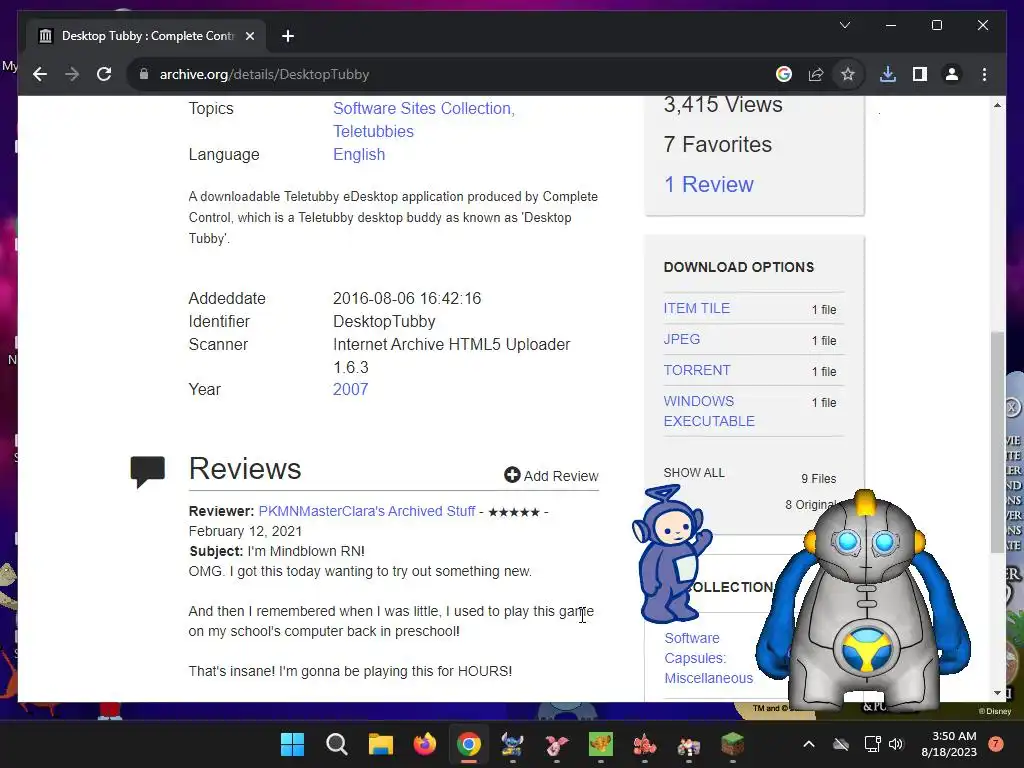Open the volume speaker tray icon
The width and height of the screenshot is (1024, 768).
click(896, 744)
